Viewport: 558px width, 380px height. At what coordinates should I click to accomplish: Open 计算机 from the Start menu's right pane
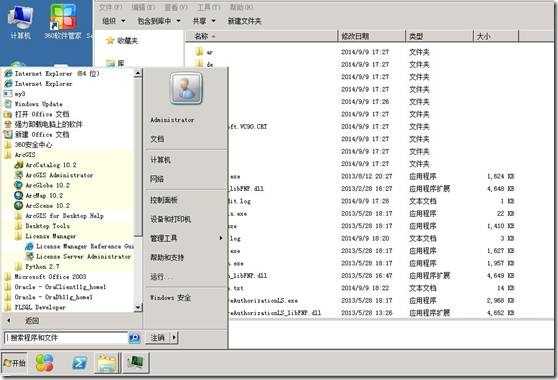160,160
